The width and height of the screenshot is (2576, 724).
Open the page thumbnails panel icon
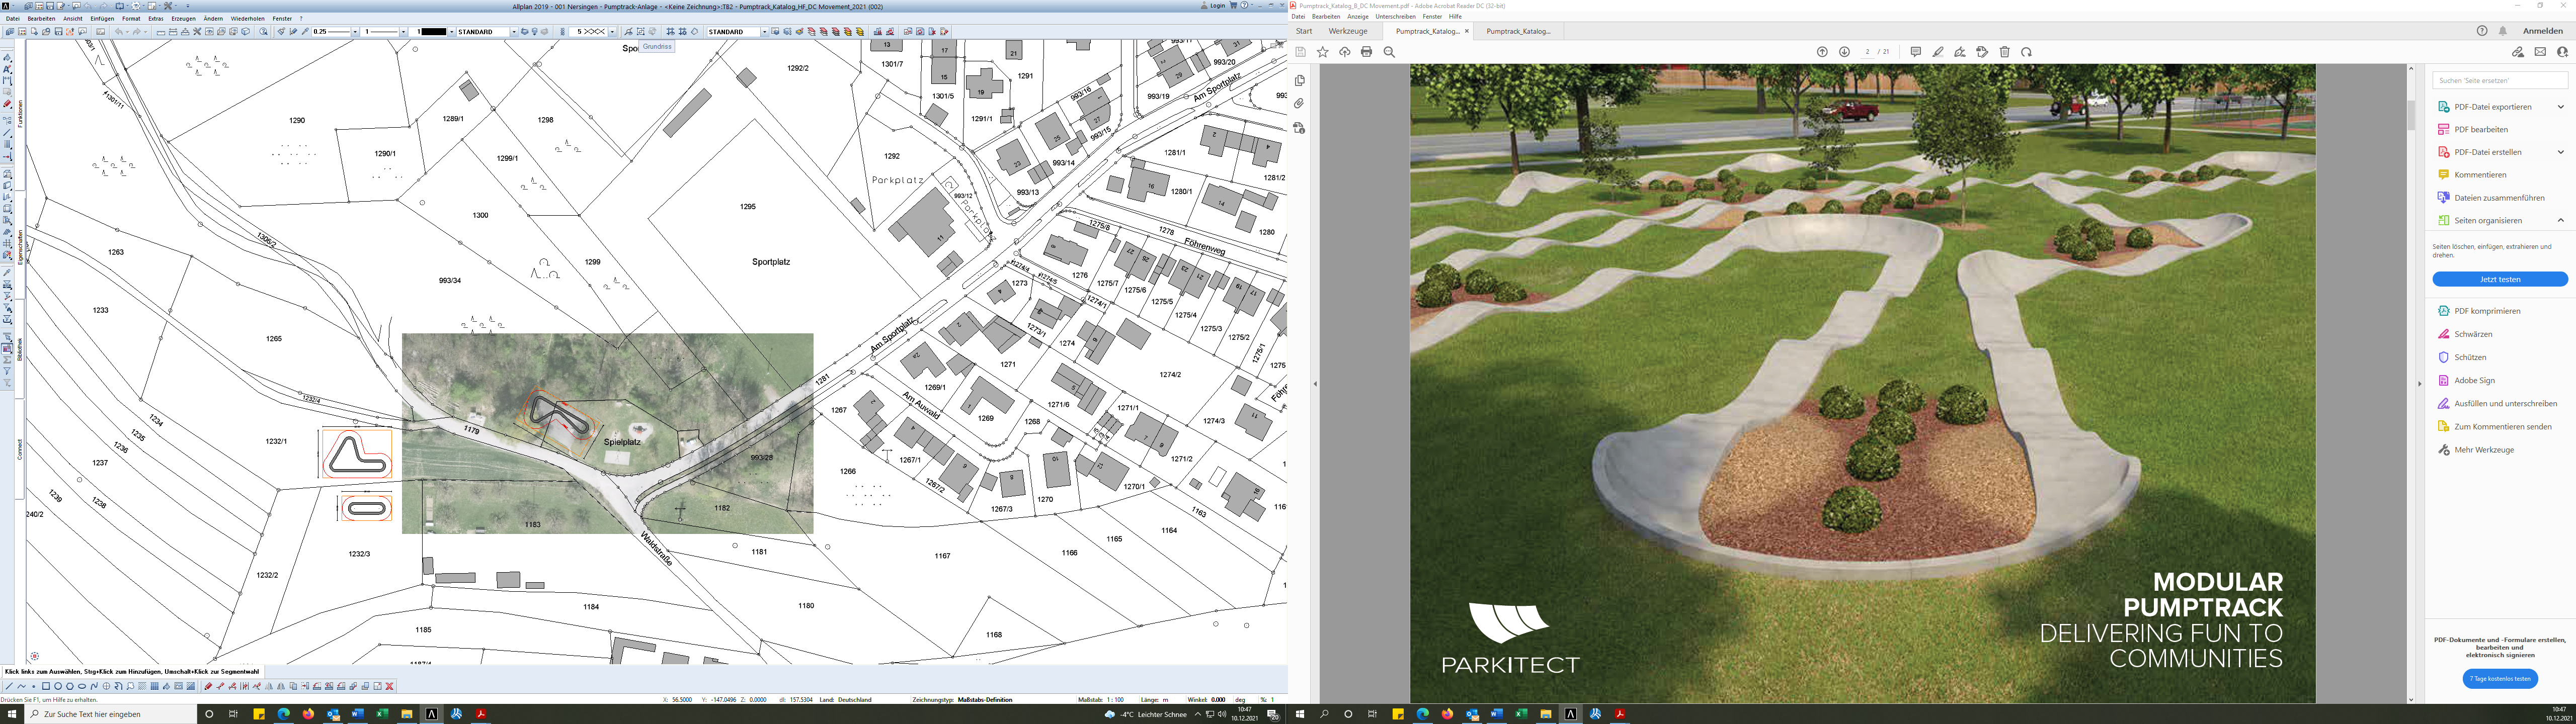pyautogui.click(x=1299, y=81)
